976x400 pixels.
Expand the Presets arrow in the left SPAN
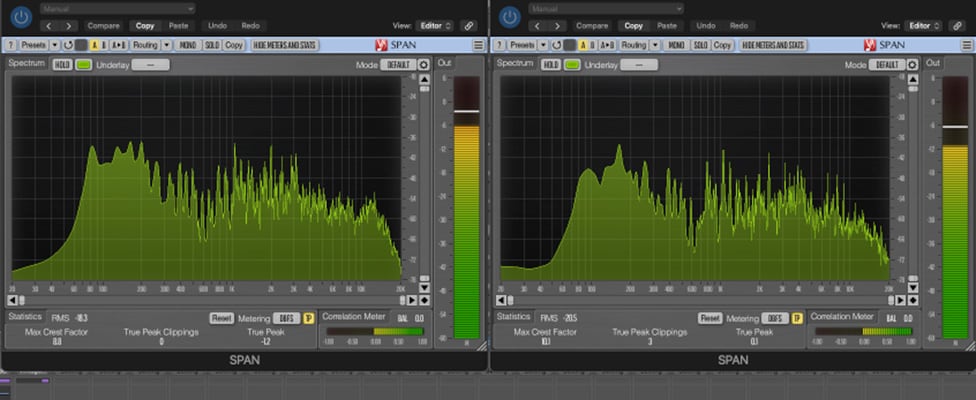tap(55, 45)
